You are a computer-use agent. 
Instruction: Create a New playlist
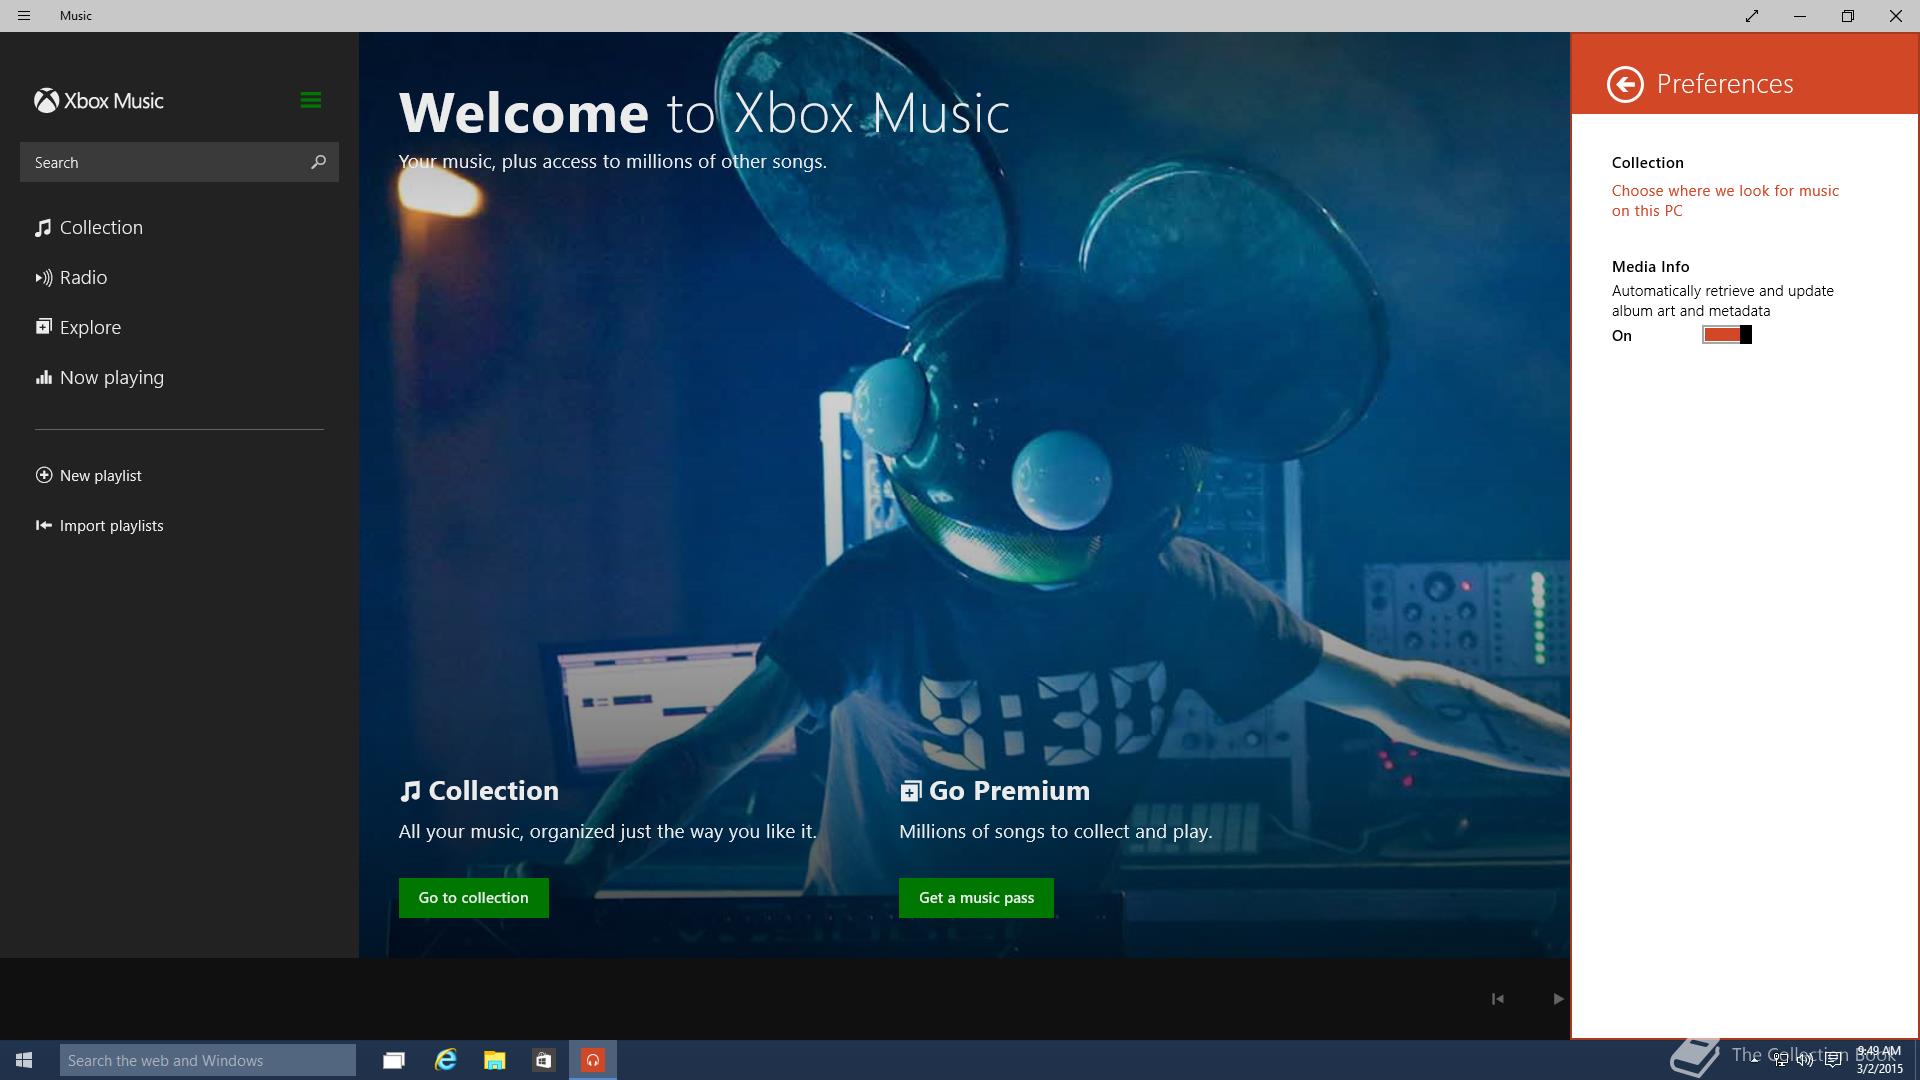tap(89, 476)
